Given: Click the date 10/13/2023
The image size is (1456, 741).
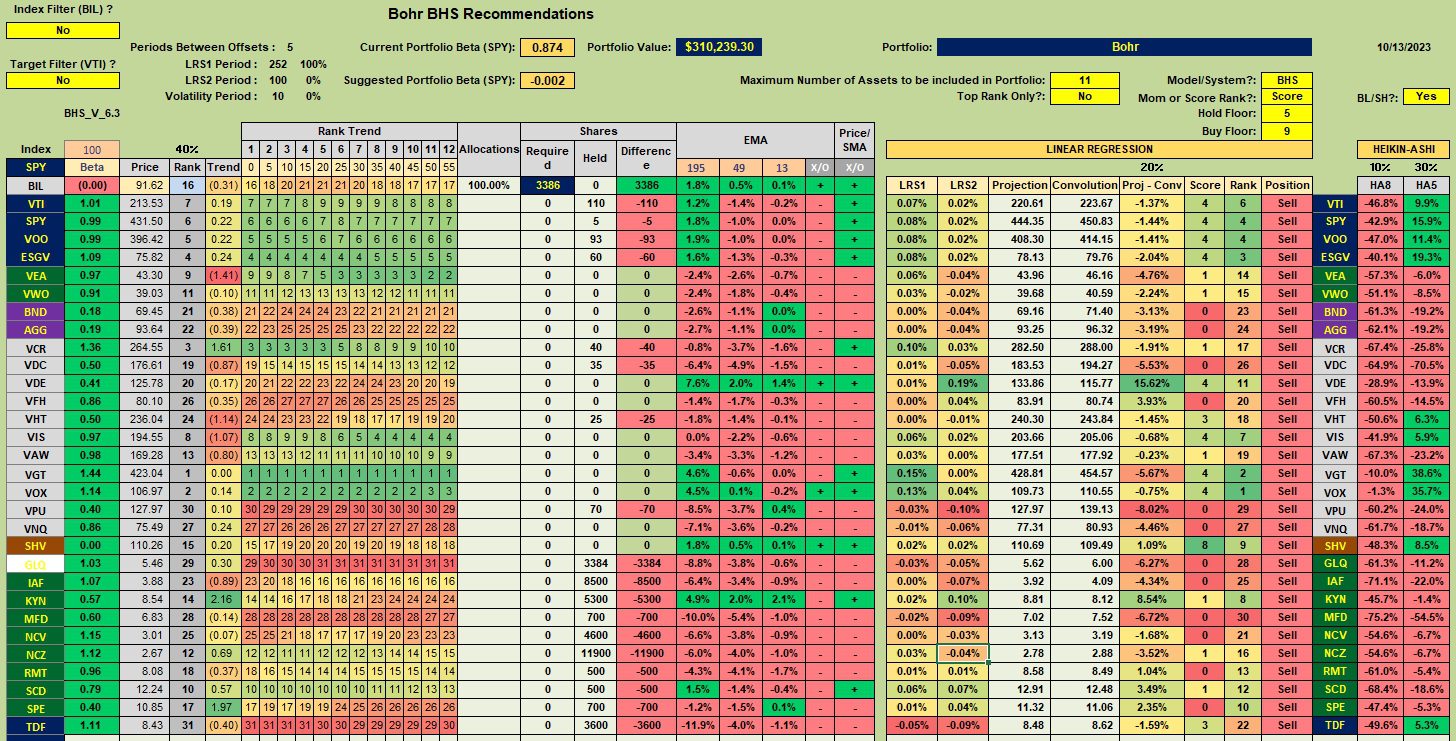Looking at the screenshot, I should [x=1405, y=47].
